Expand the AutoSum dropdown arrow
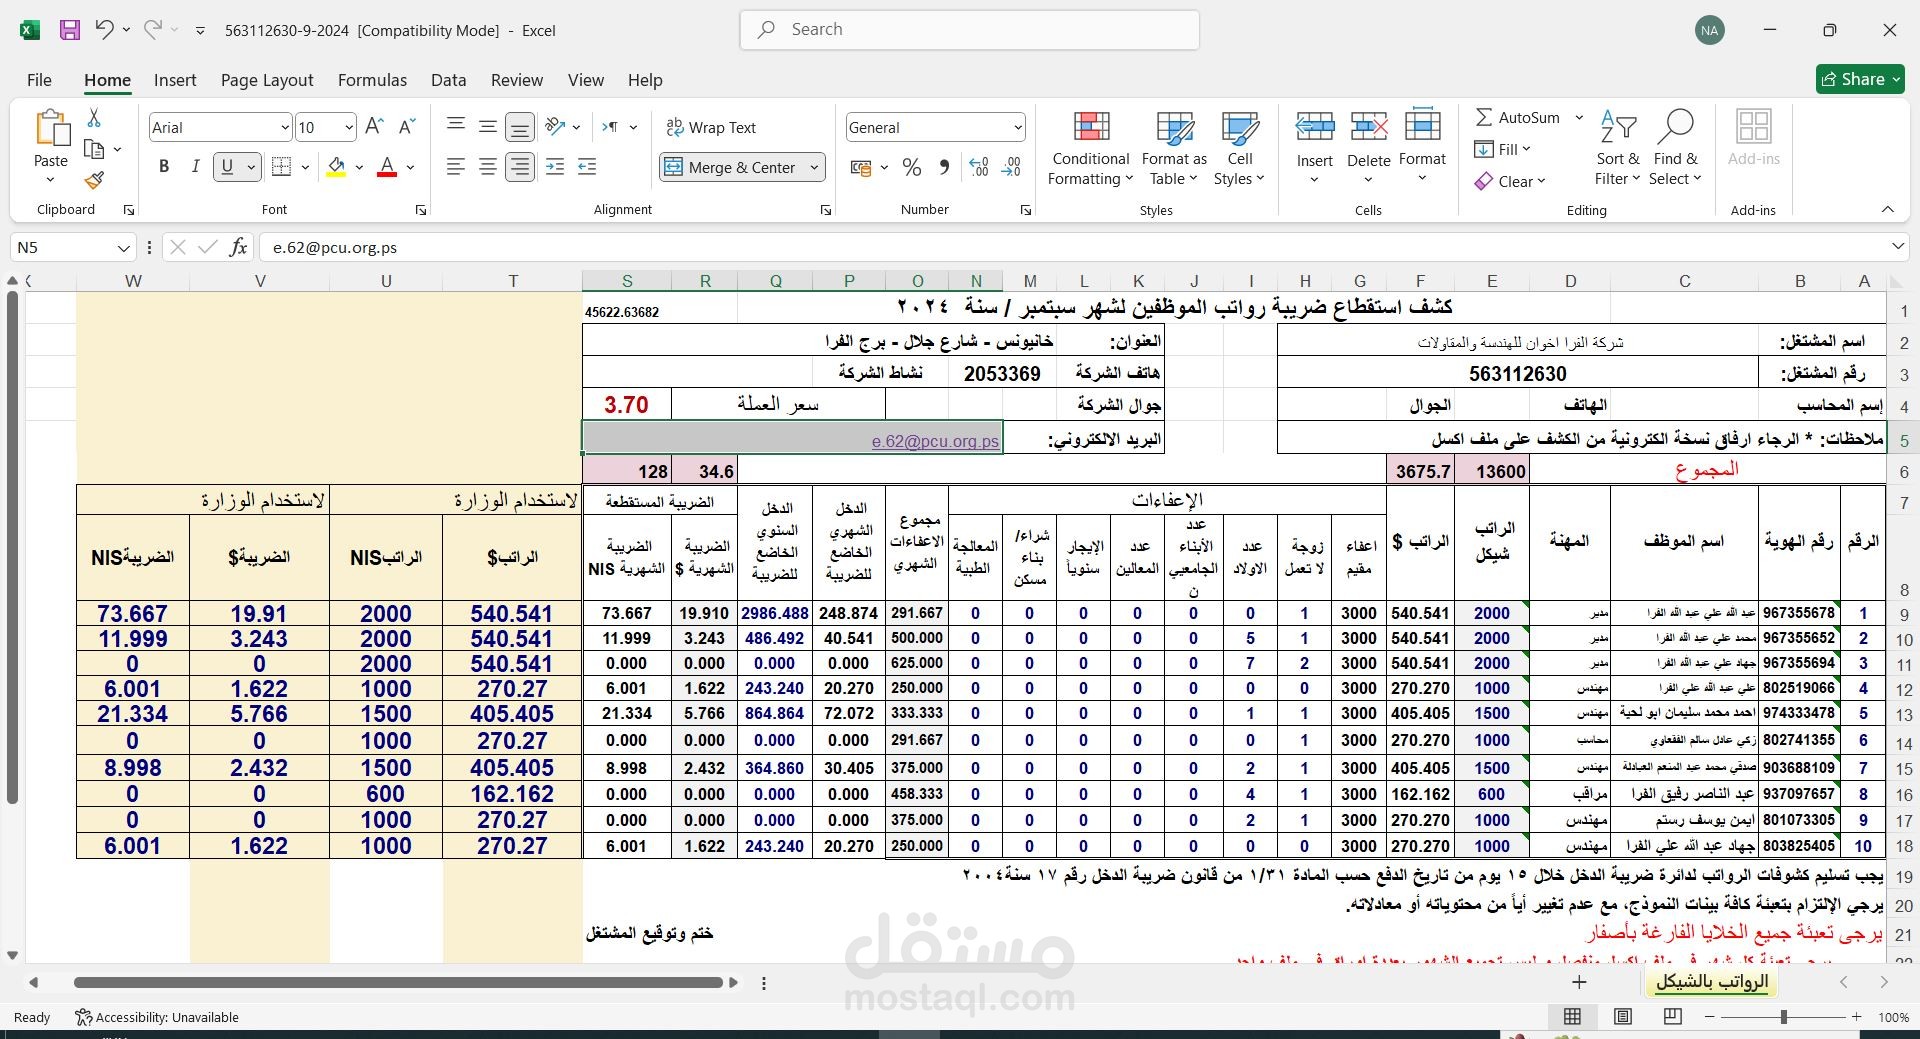This screenshot has width=1920, height=1039. coord(1579,117)
